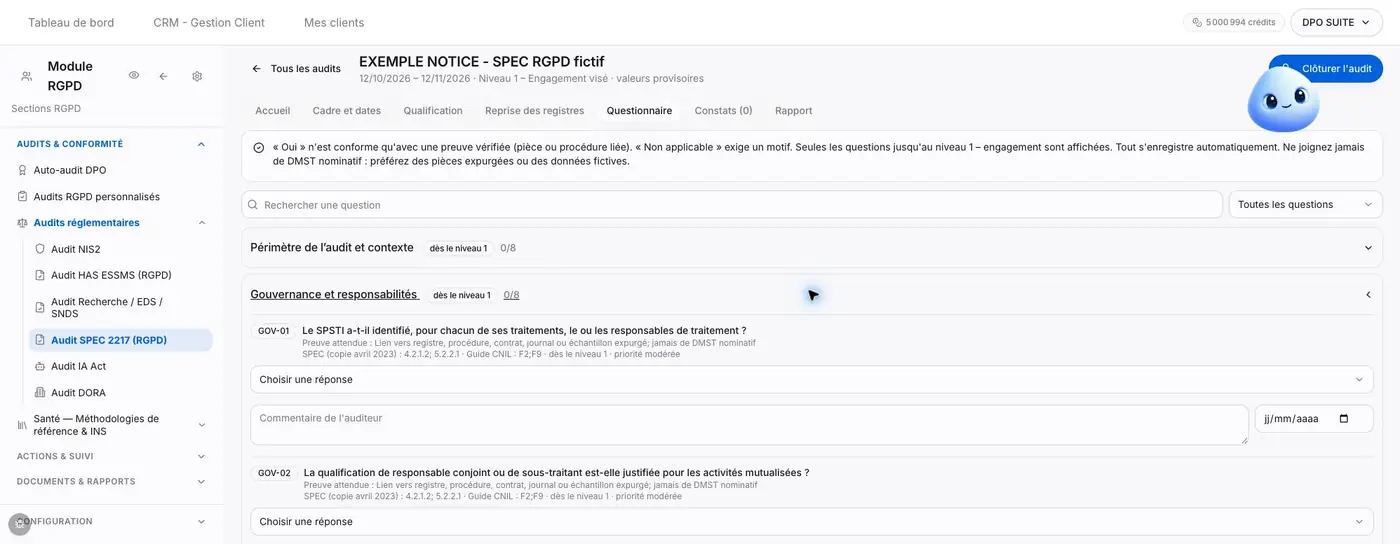The width and height of the screenshot is (1400, 544).
Task: Click Commentaire de l'auditeur field for GOV-01
Action: click(749, 424)
